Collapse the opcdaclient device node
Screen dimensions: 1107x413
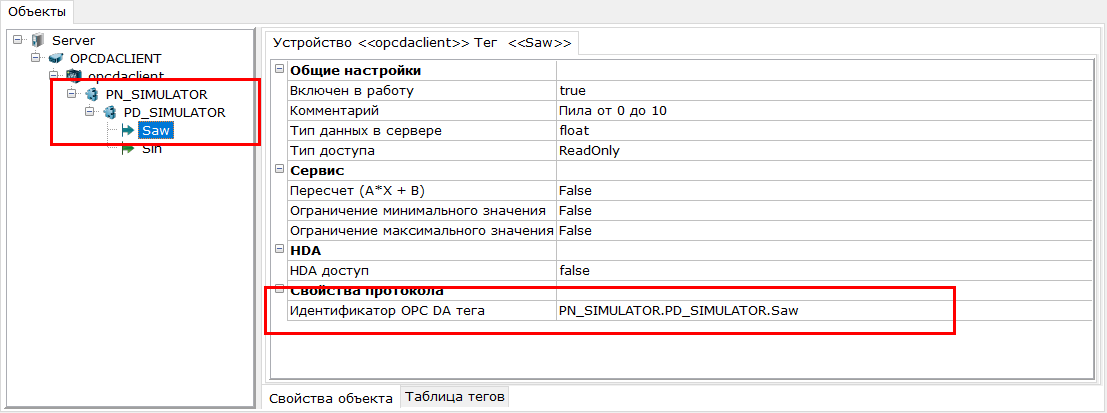pos(53,76)
